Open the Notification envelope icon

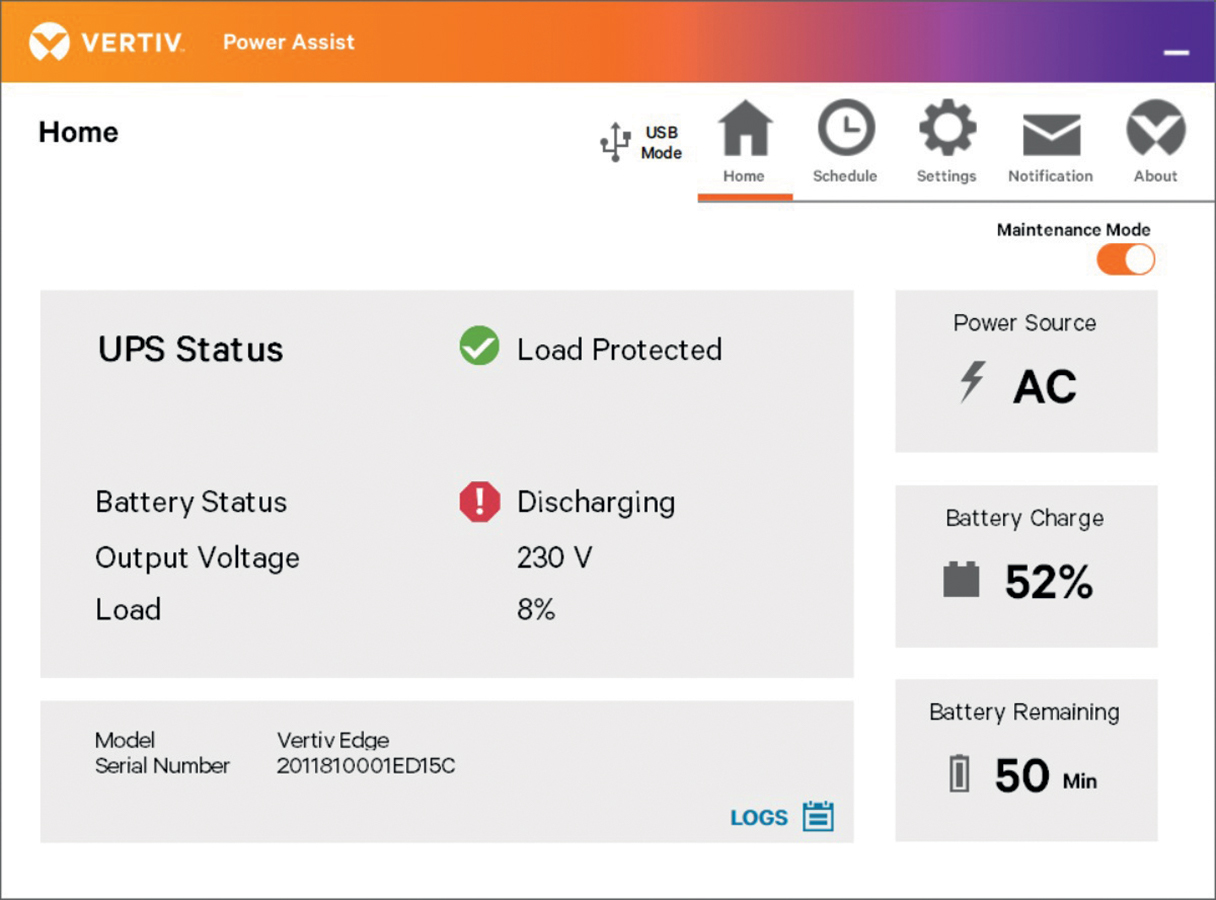1050,134
